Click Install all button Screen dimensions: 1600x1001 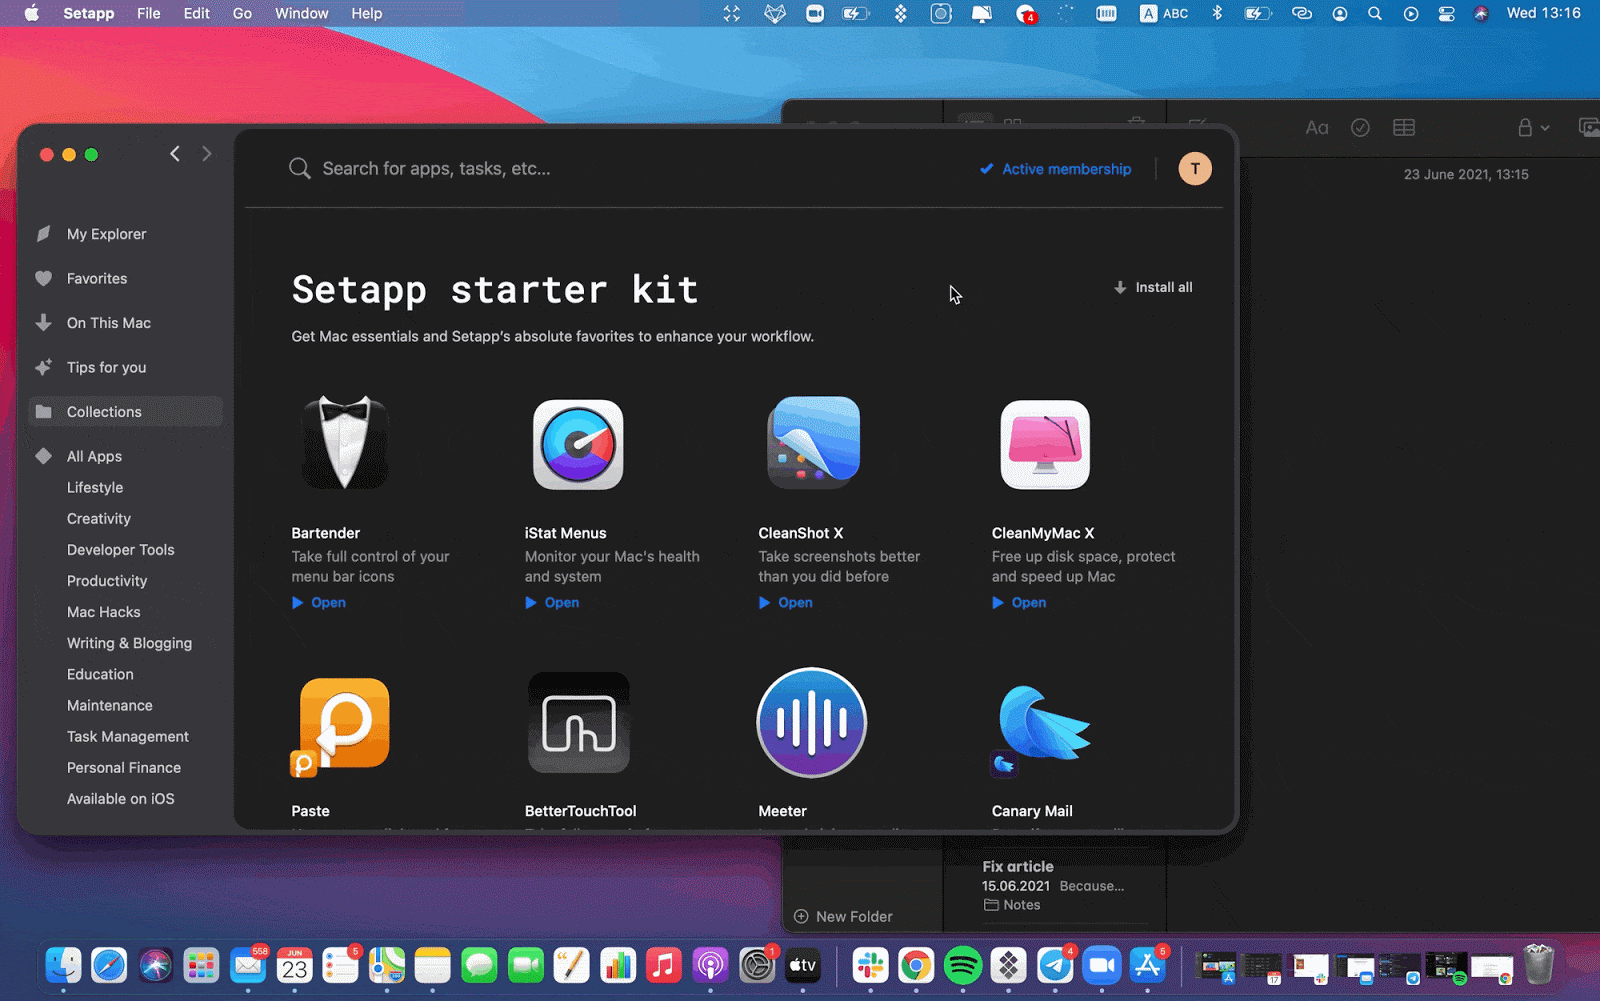pos(1153,287)
